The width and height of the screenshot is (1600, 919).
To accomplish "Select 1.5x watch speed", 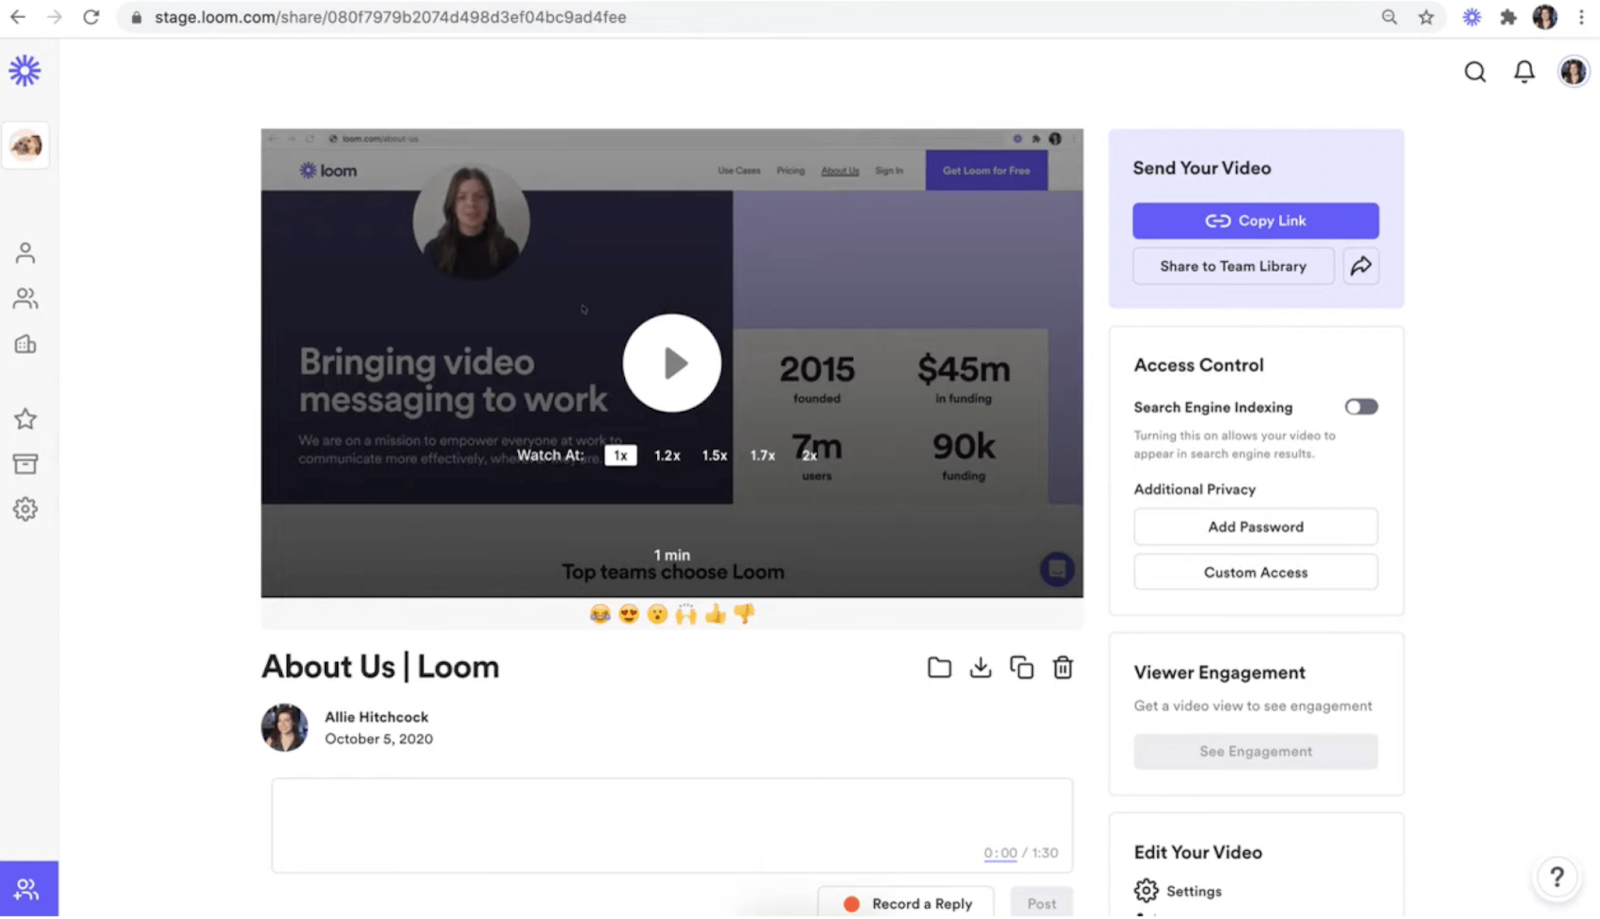I will point(714,455).
